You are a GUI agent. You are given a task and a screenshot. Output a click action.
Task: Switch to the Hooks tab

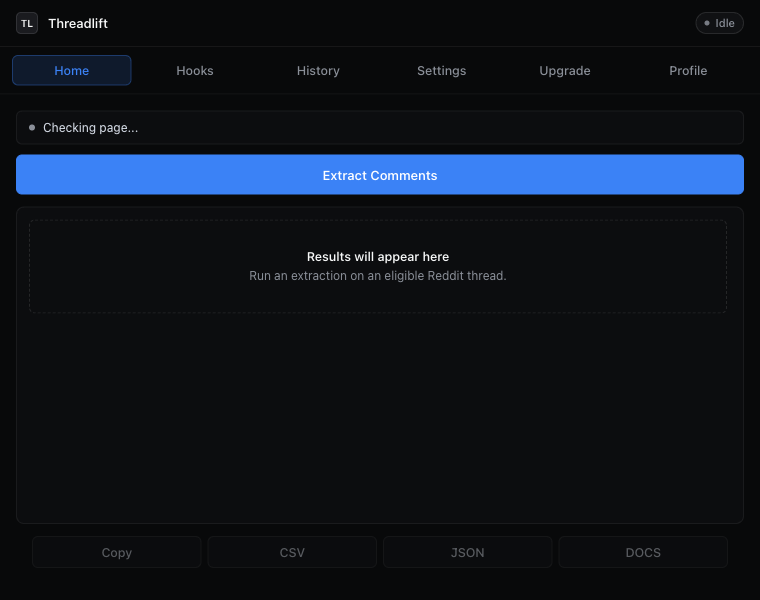pos(195,70)
